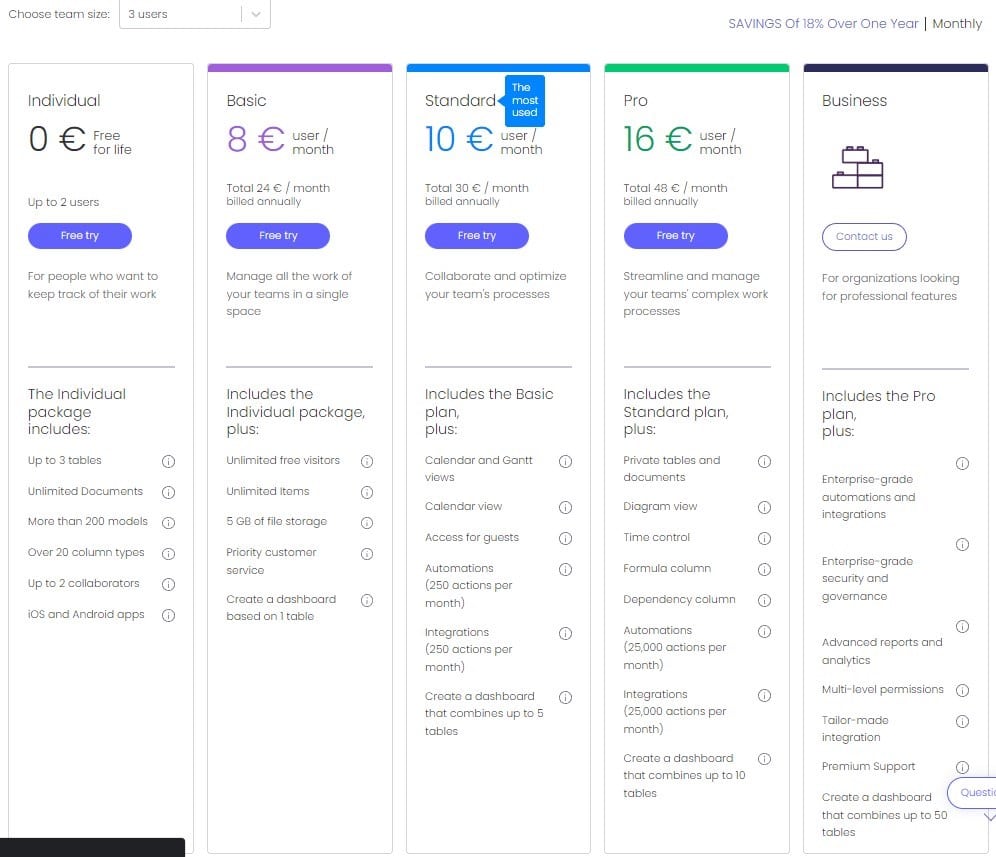Click Contact us on Business plan
The width and height of the screenshot is (996, 857).
864,237
